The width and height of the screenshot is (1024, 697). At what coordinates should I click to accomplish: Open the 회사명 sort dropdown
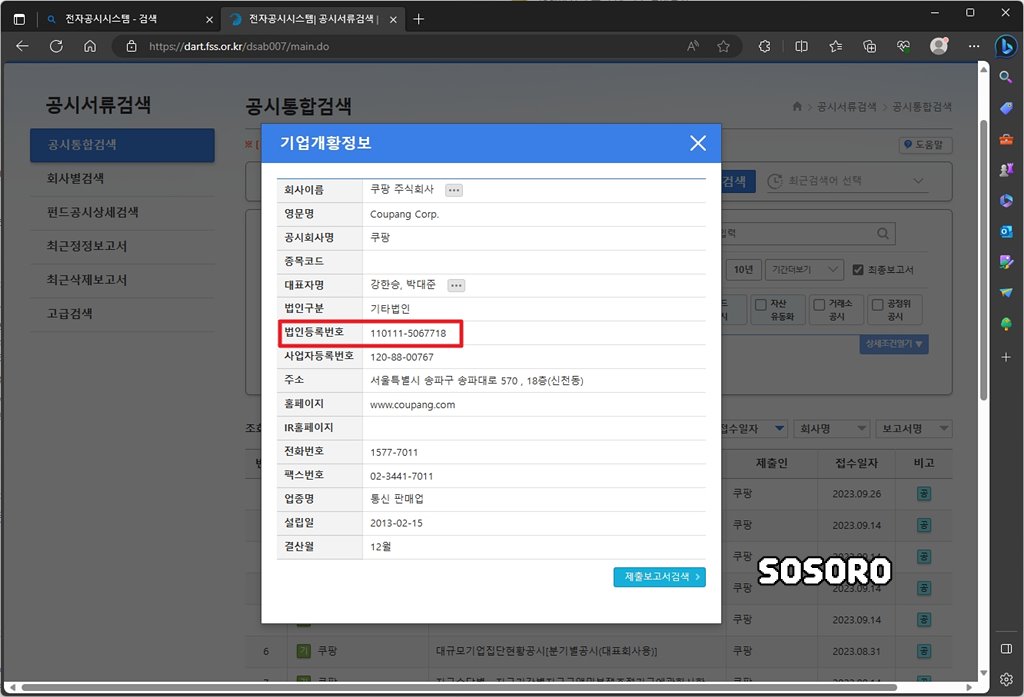(832, 429)
